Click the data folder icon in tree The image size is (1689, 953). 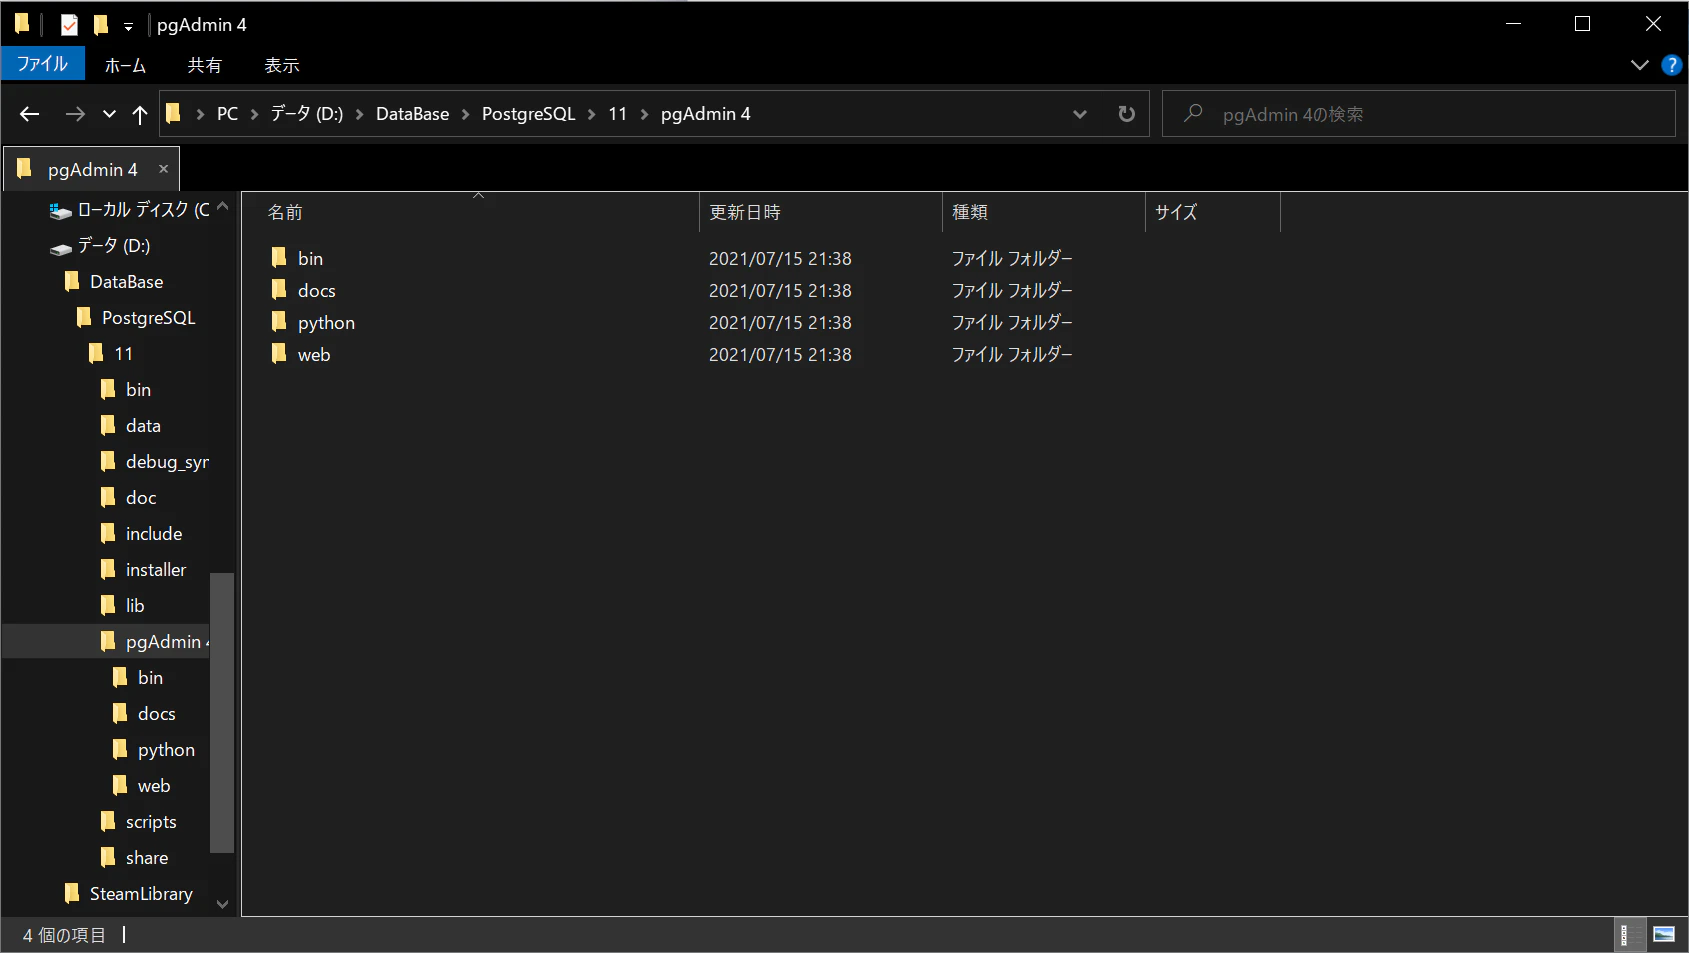(108, 425)
